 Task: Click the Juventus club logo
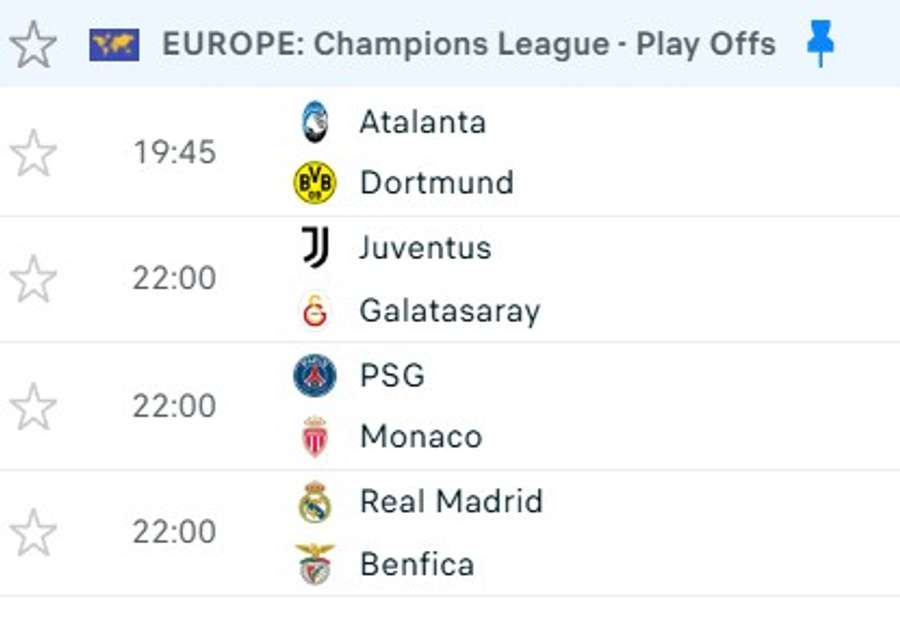[315, 248]
